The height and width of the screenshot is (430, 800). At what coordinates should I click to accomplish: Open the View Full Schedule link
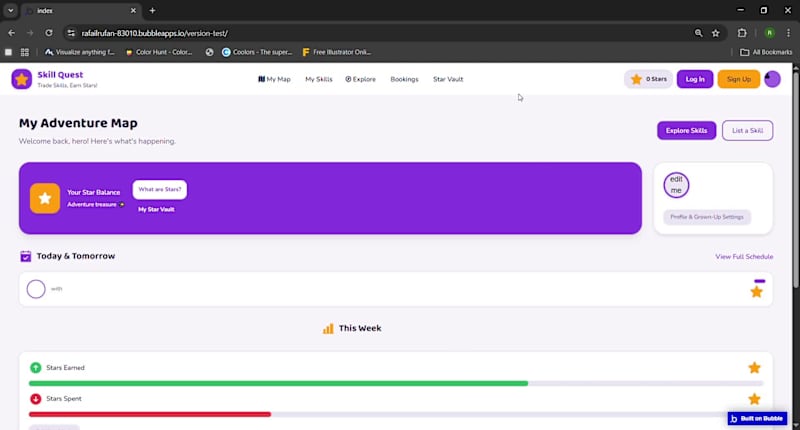[744, 257]
